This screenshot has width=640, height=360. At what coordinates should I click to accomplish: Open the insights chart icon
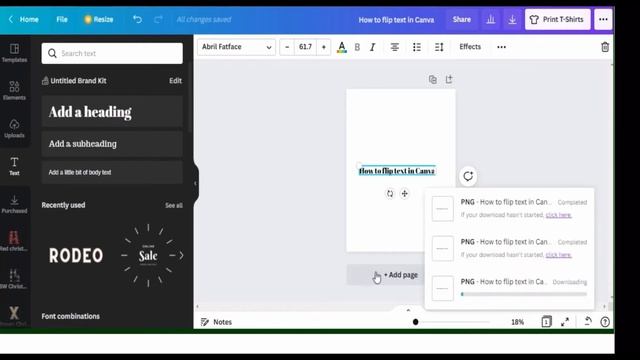(x=491, y=19)
